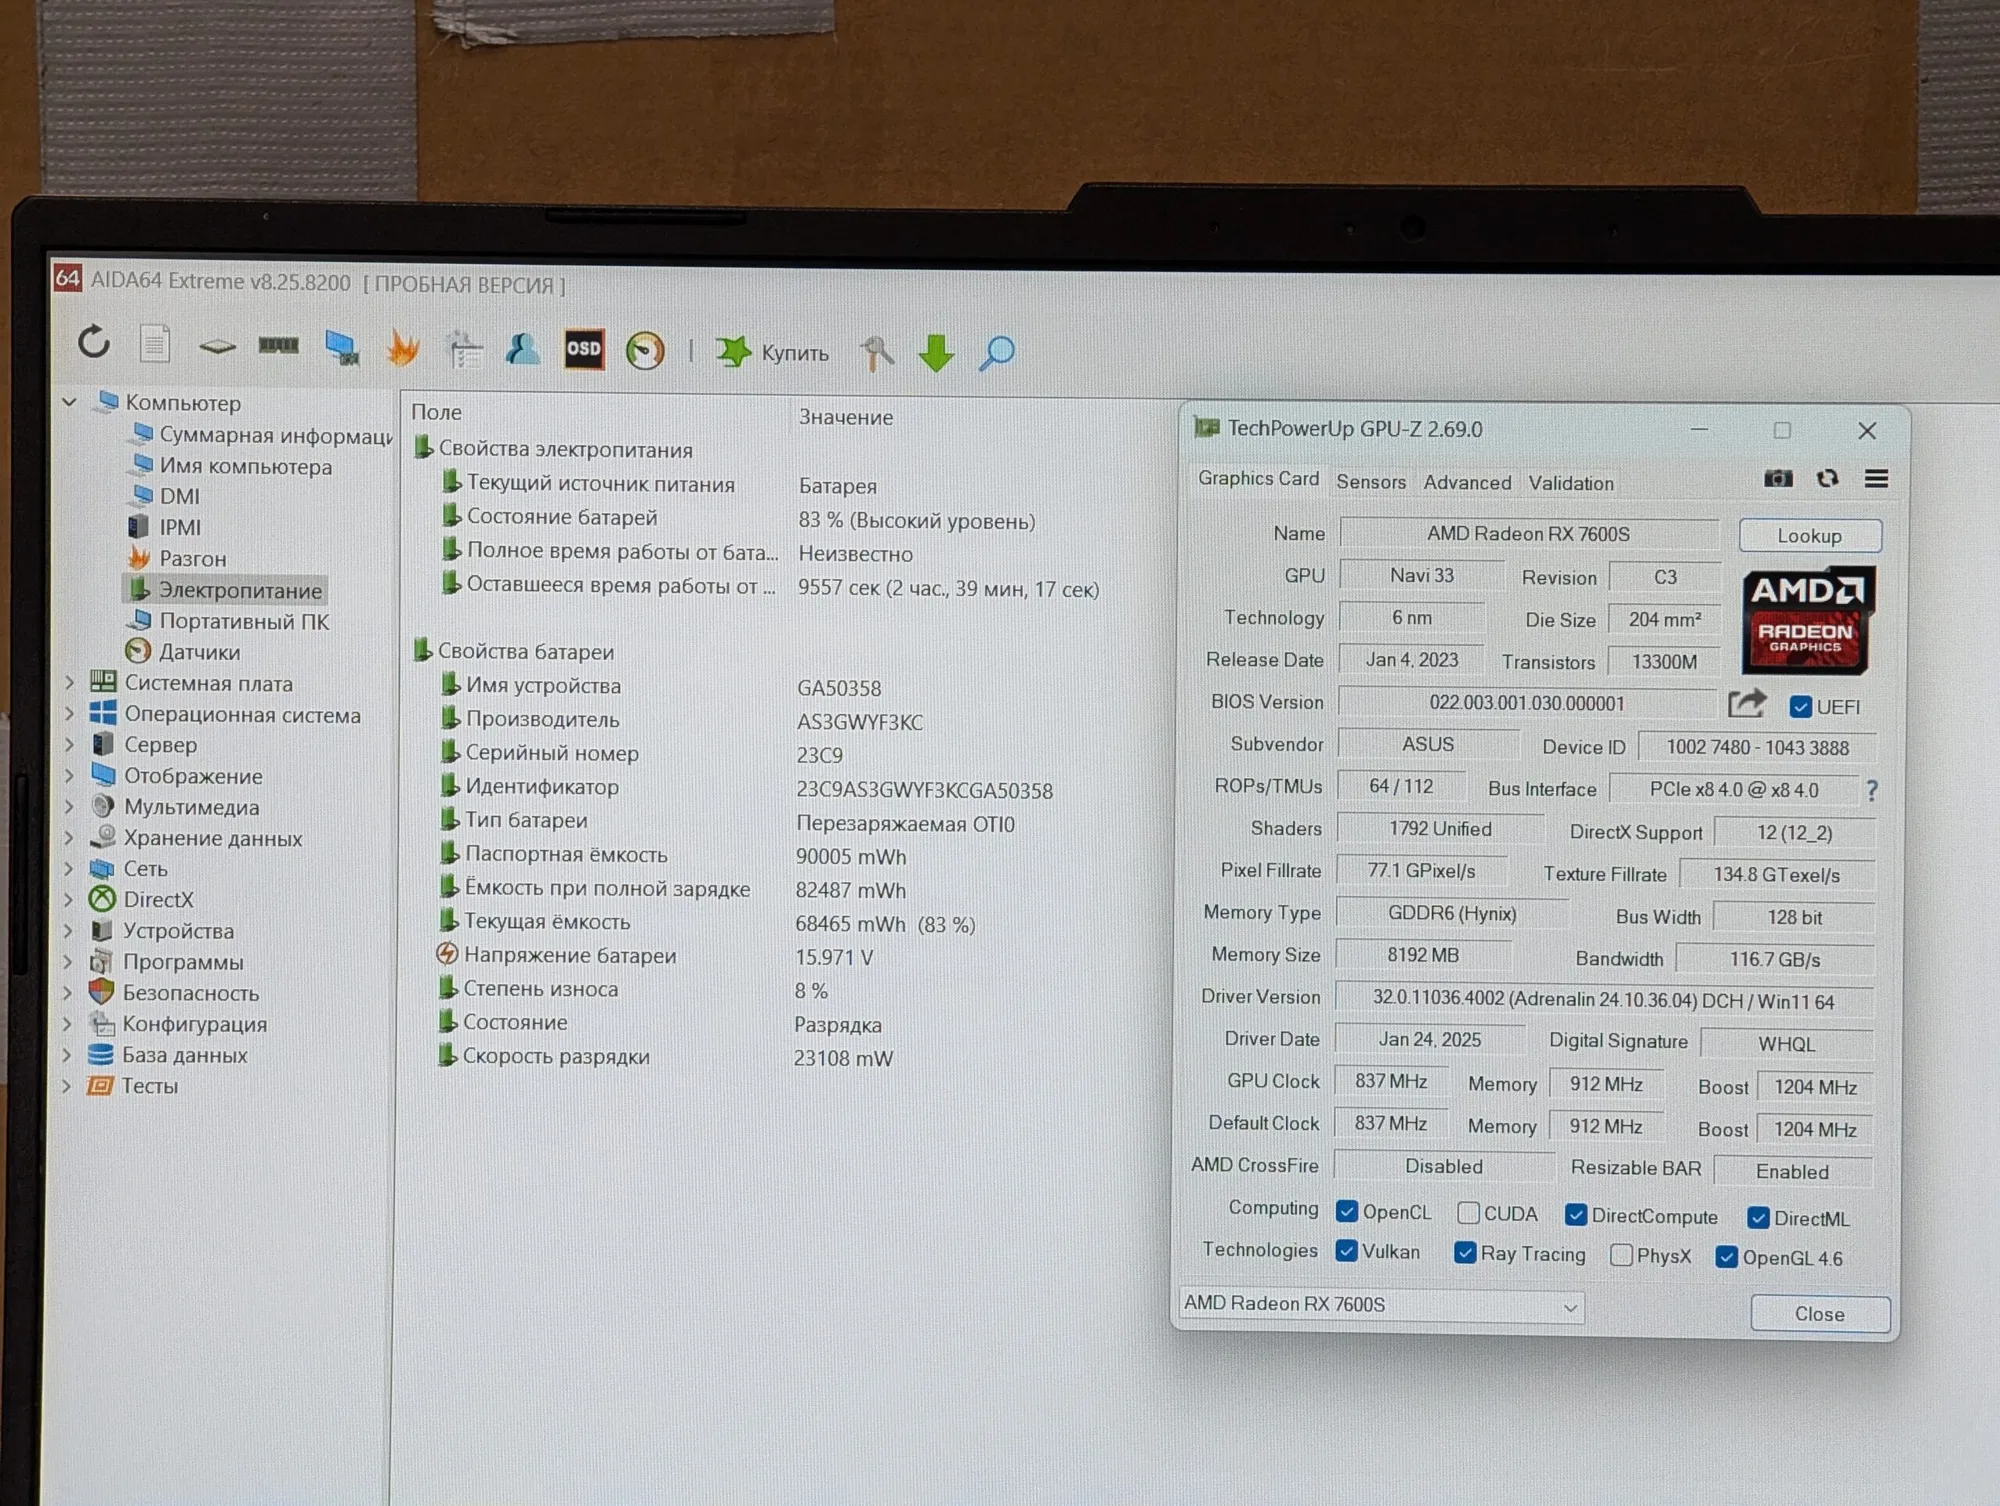Screen dimensions: 2000x1506
Task: Select the Graphics Card tab in GPU-Z
Action: [x=1258, y=479]
